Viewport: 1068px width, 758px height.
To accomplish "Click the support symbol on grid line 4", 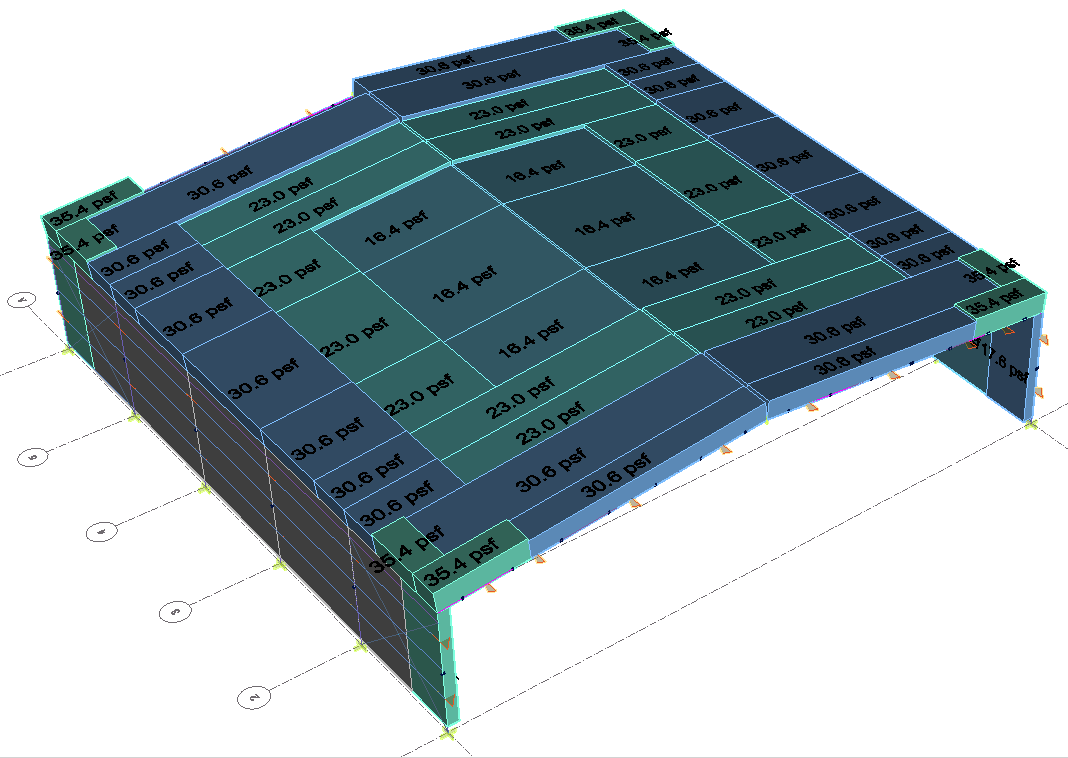I will click(203, 488).
